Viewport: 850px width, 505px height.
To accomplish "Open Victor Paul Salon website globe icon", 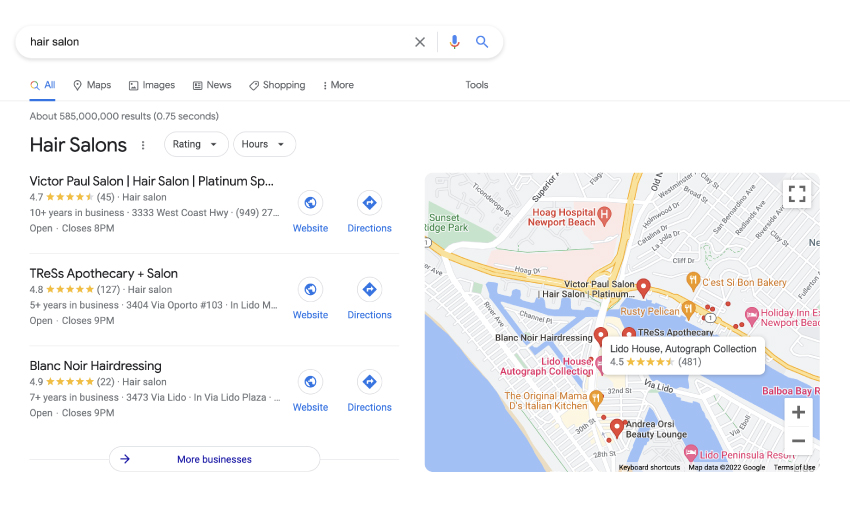I will point(310,203).
